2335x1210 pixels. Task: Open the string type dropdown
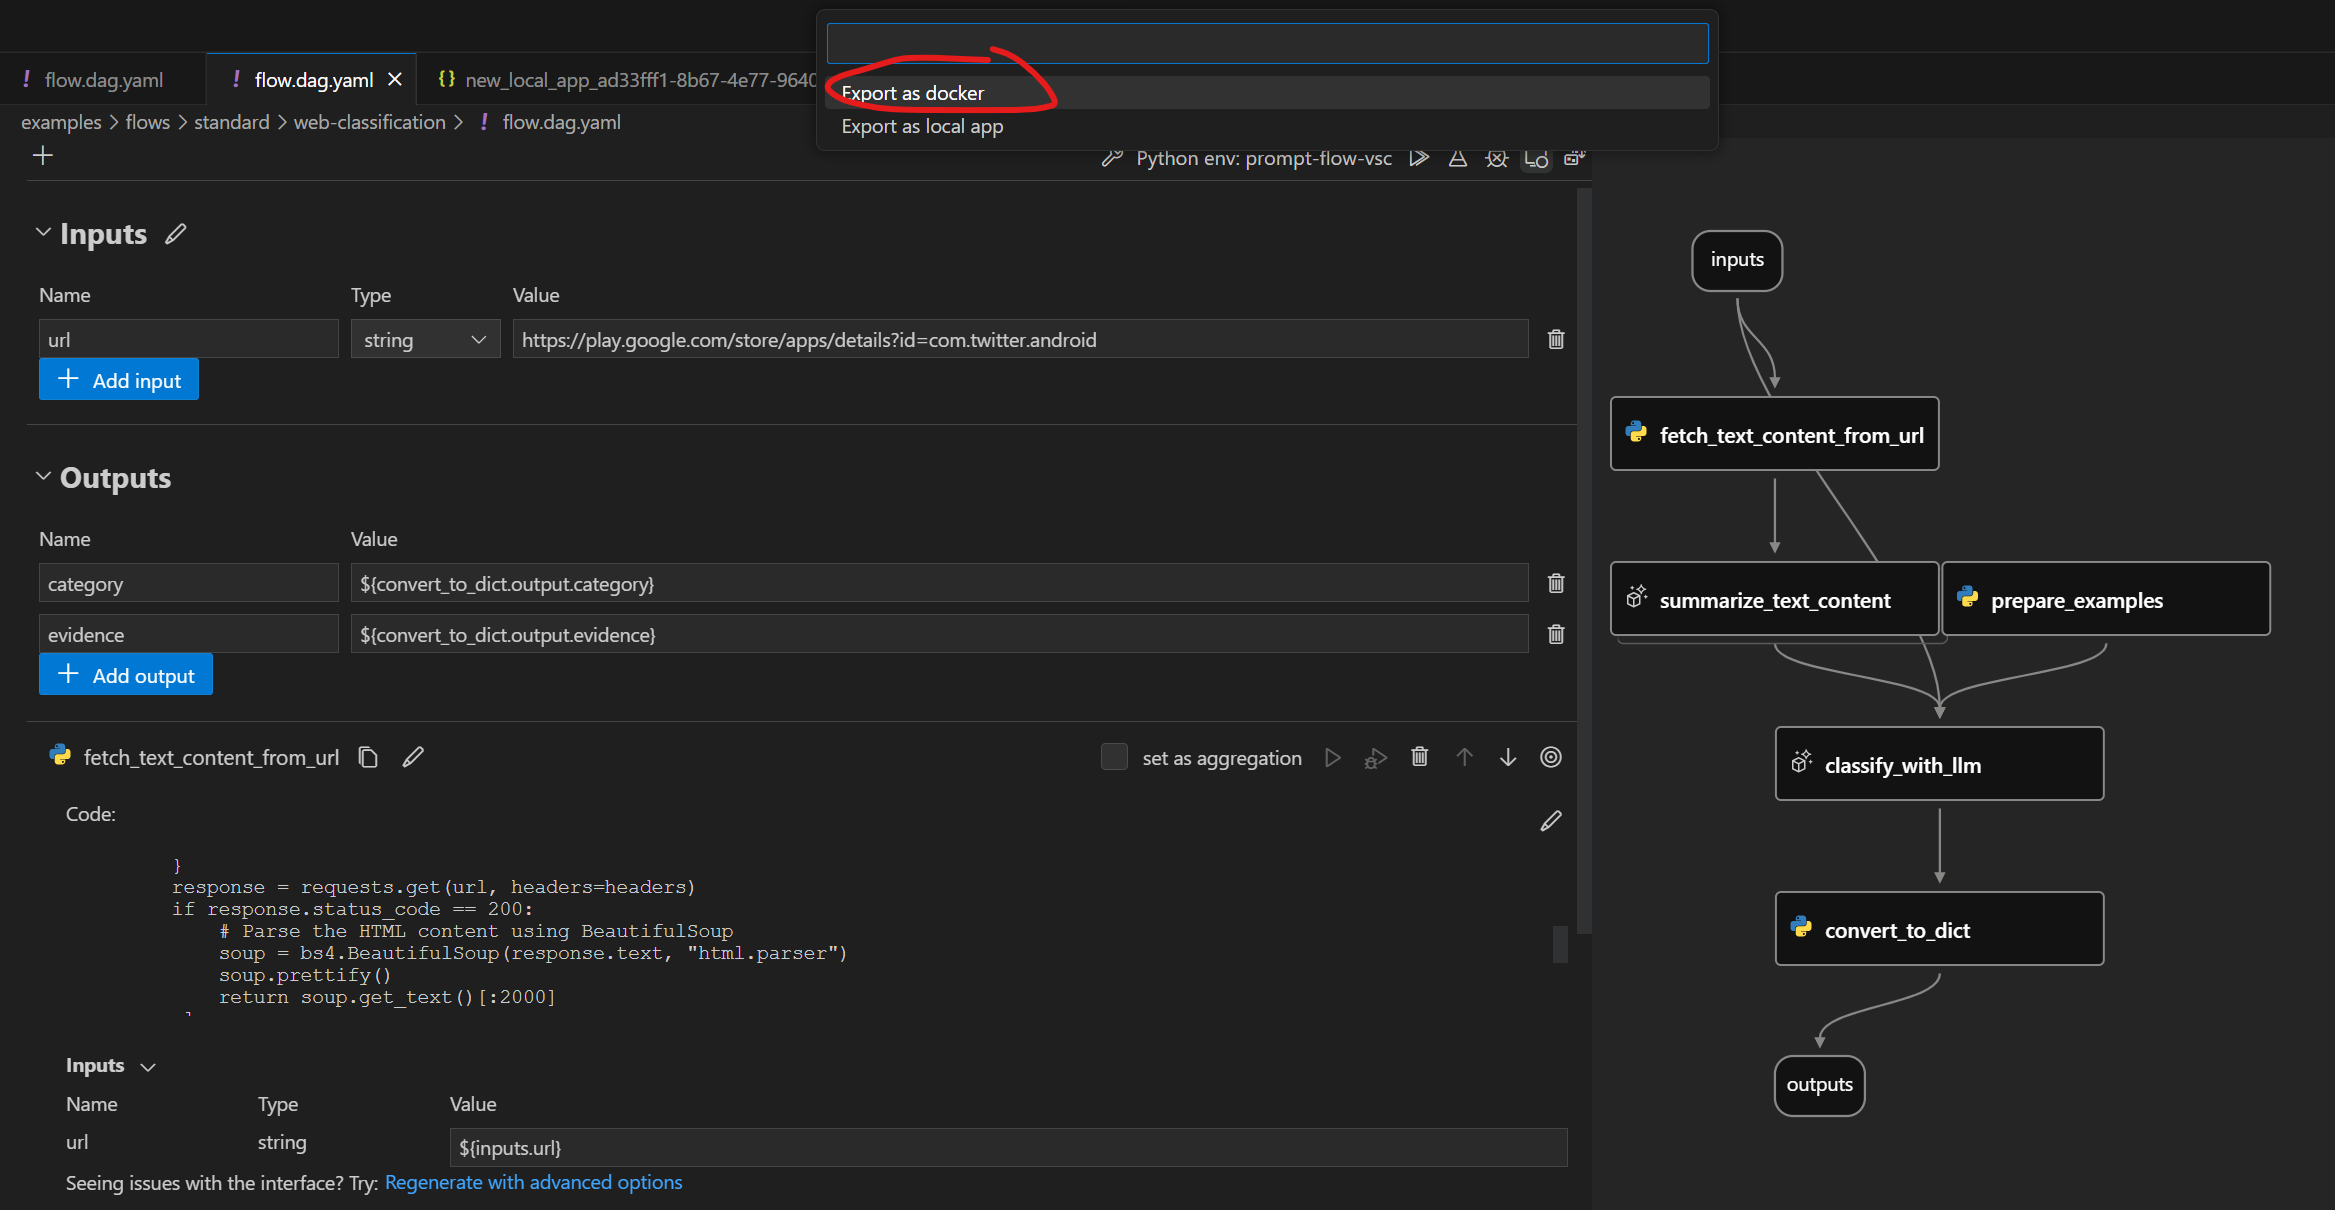[425, 340]
